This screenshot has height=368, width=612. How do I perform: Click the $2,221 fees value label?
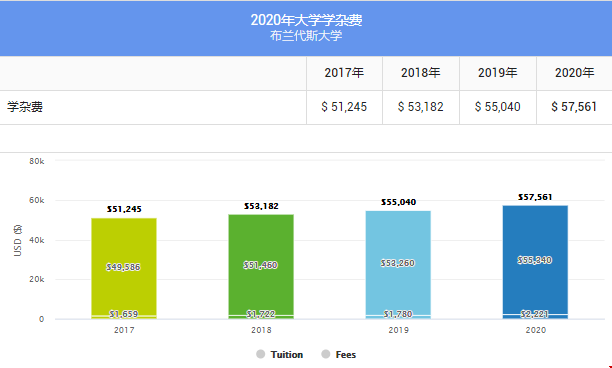[x=535, y=314]
